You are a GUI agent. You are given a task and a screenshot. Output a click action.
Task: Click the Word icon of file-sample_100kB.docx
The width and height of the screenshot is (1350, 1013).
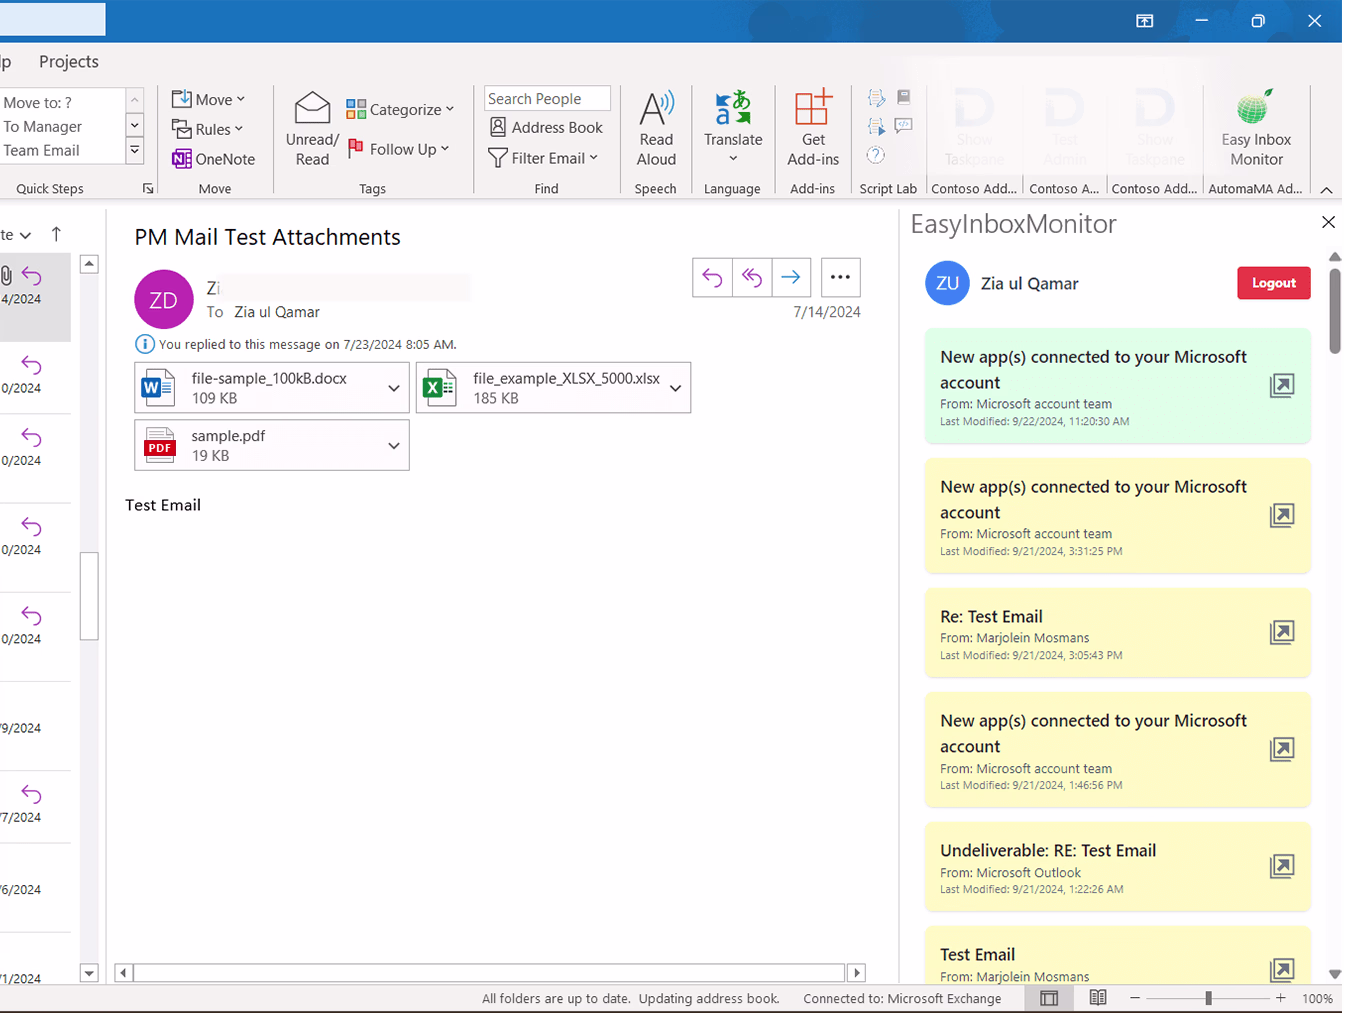point(158,387)
